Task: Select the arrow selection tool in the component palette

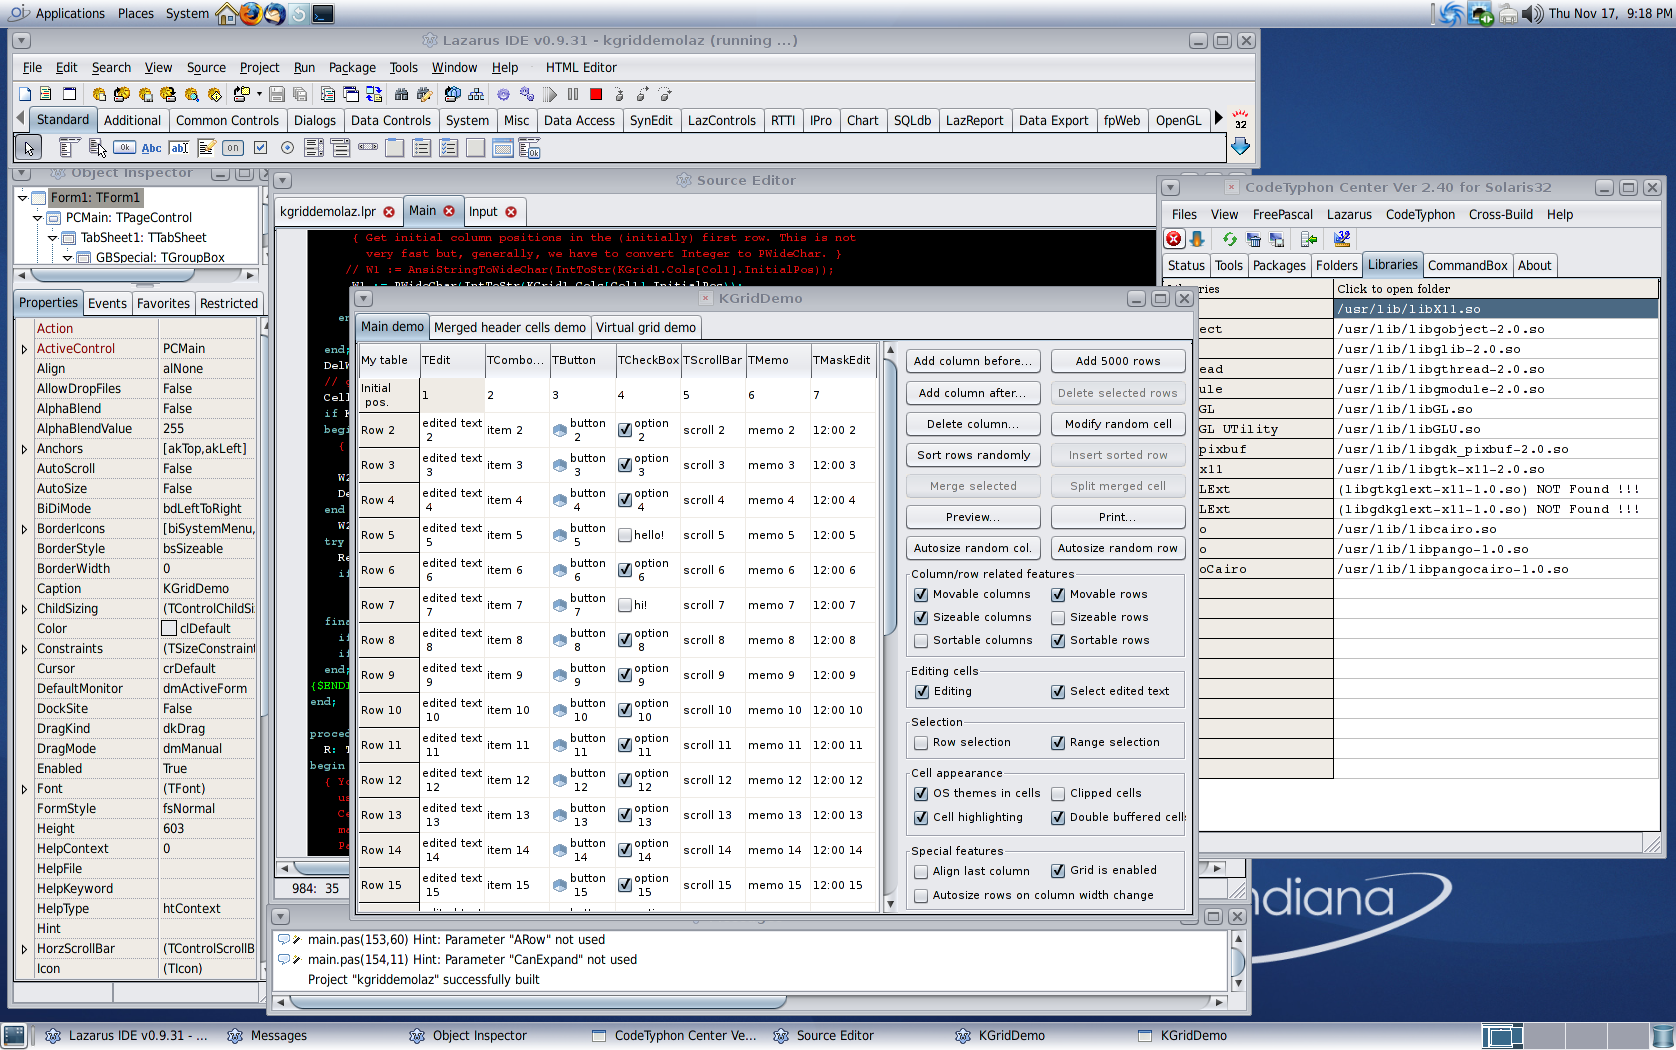Action: (28, 148)
